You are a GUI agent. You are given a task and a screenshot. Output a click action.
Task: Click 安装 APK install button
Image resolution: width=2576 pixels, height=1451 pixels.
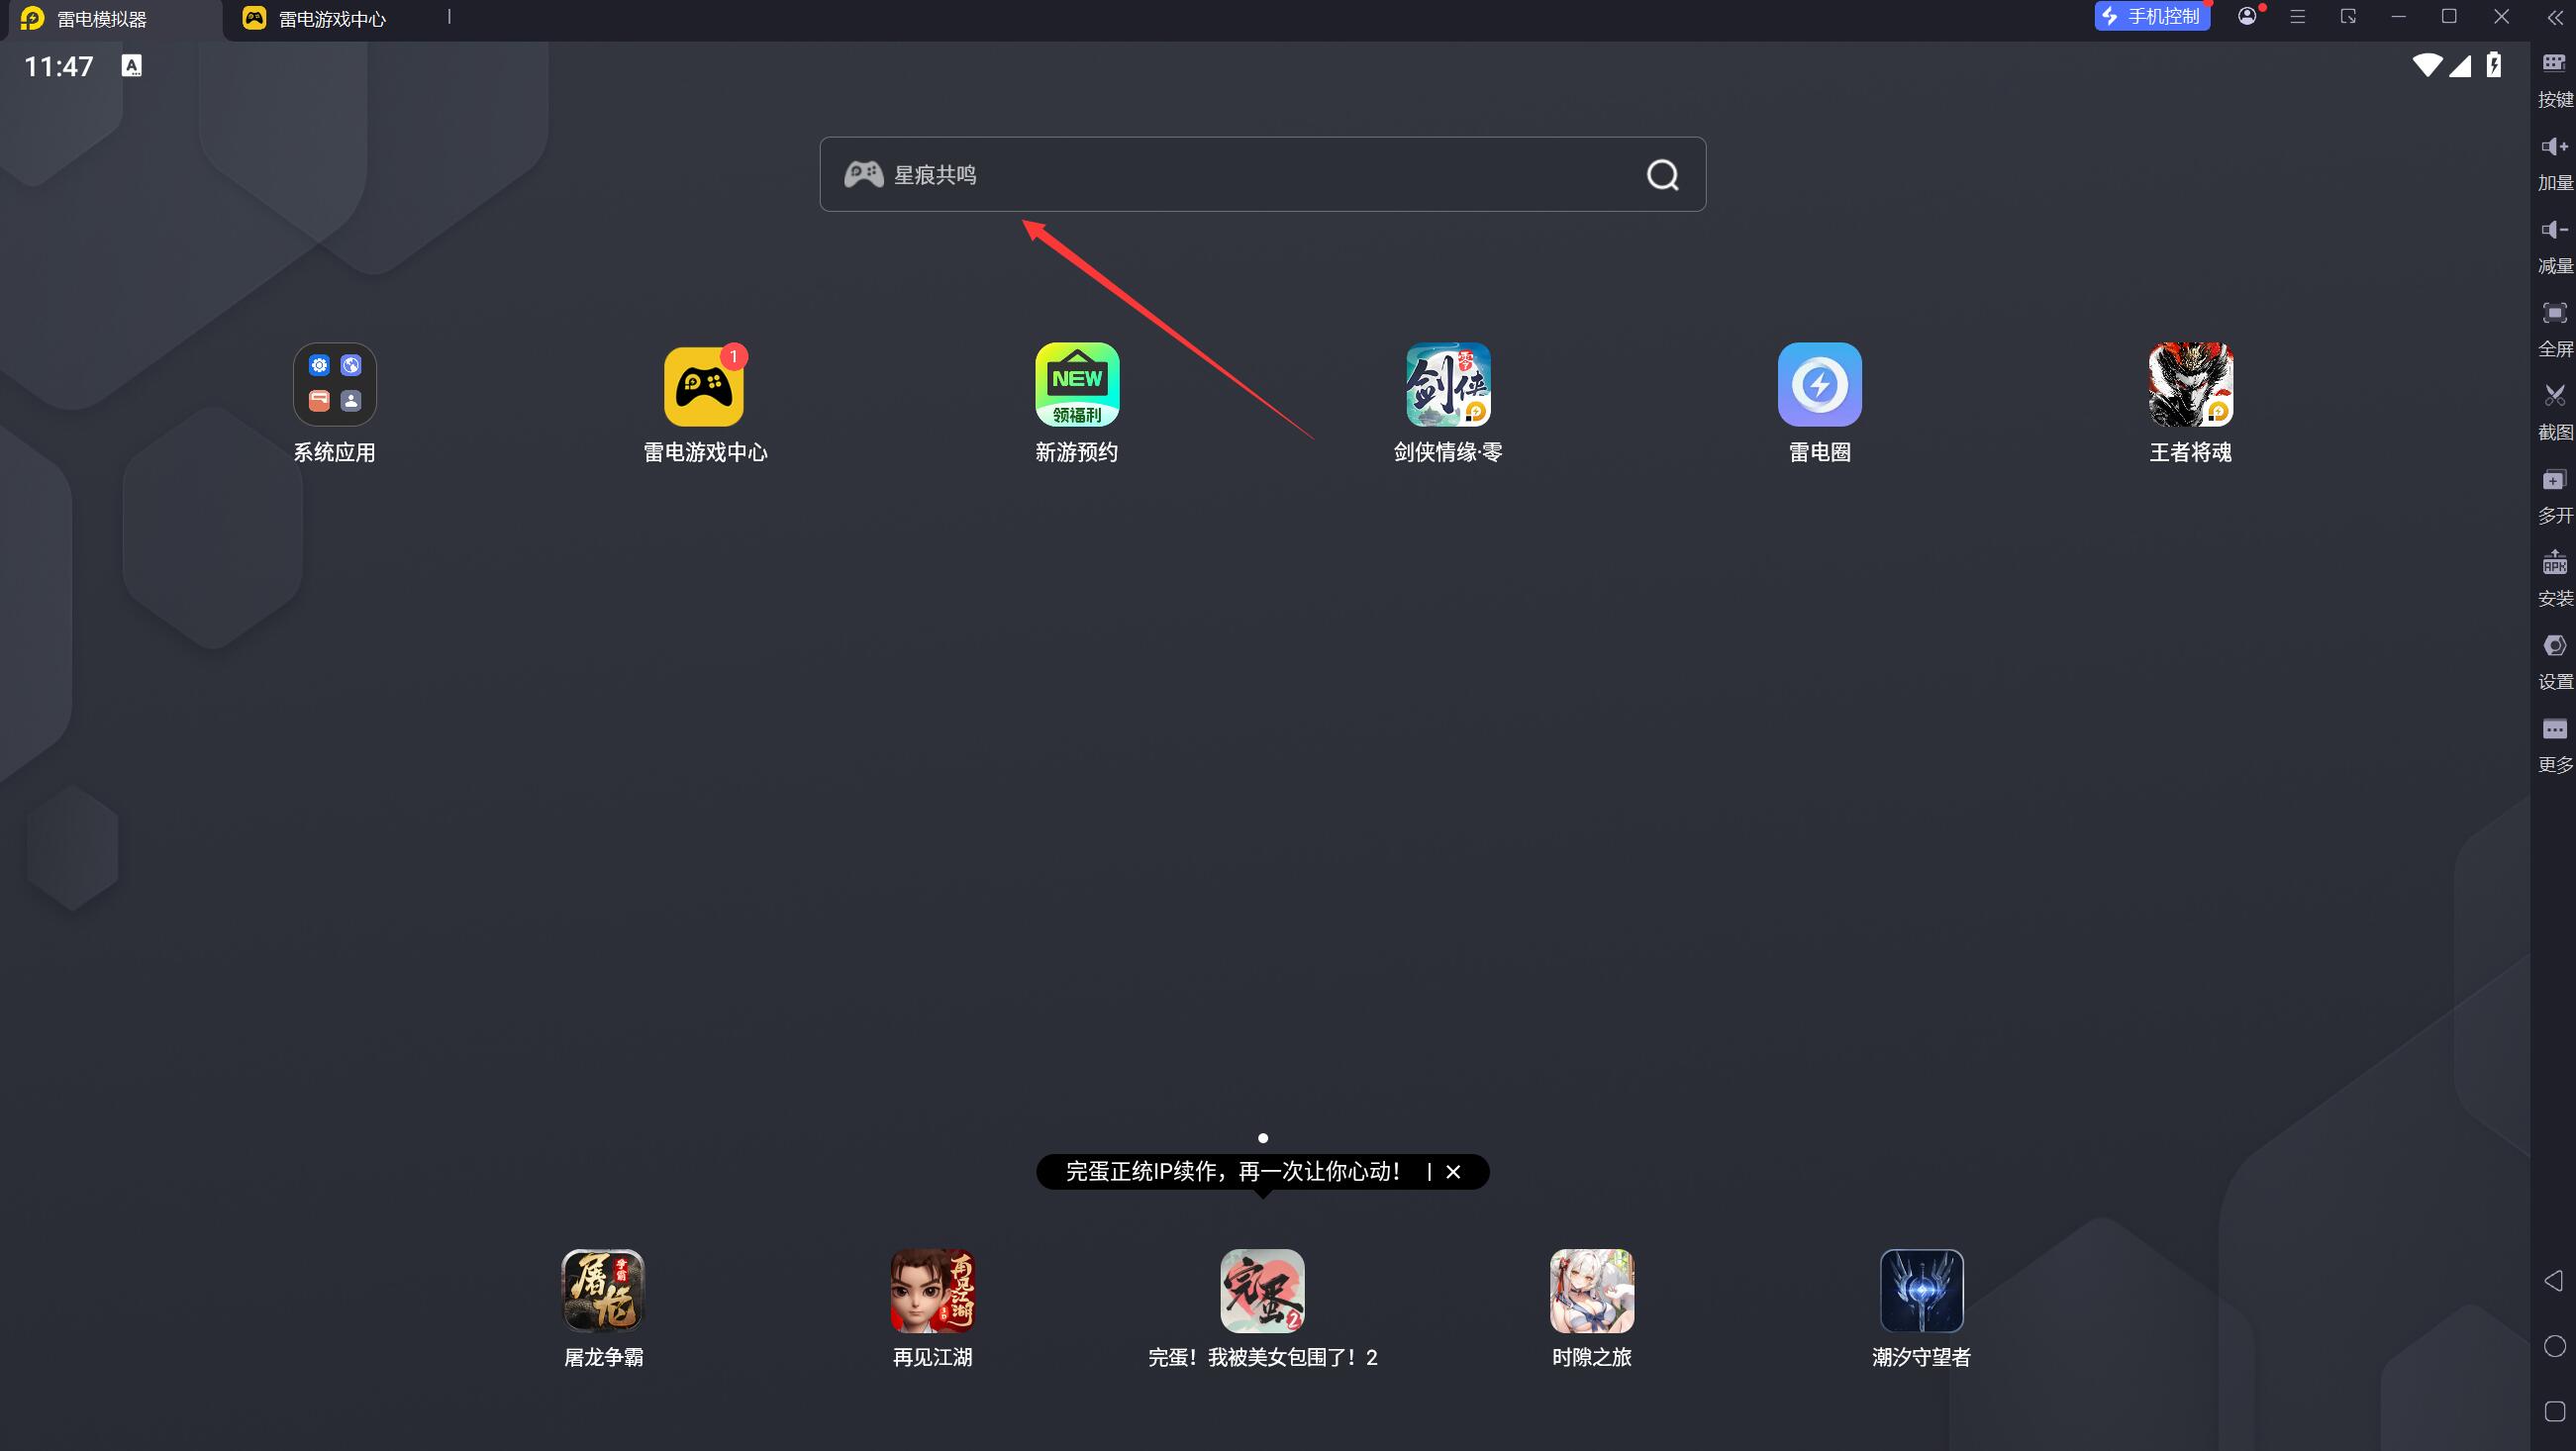coord(2554,577)
